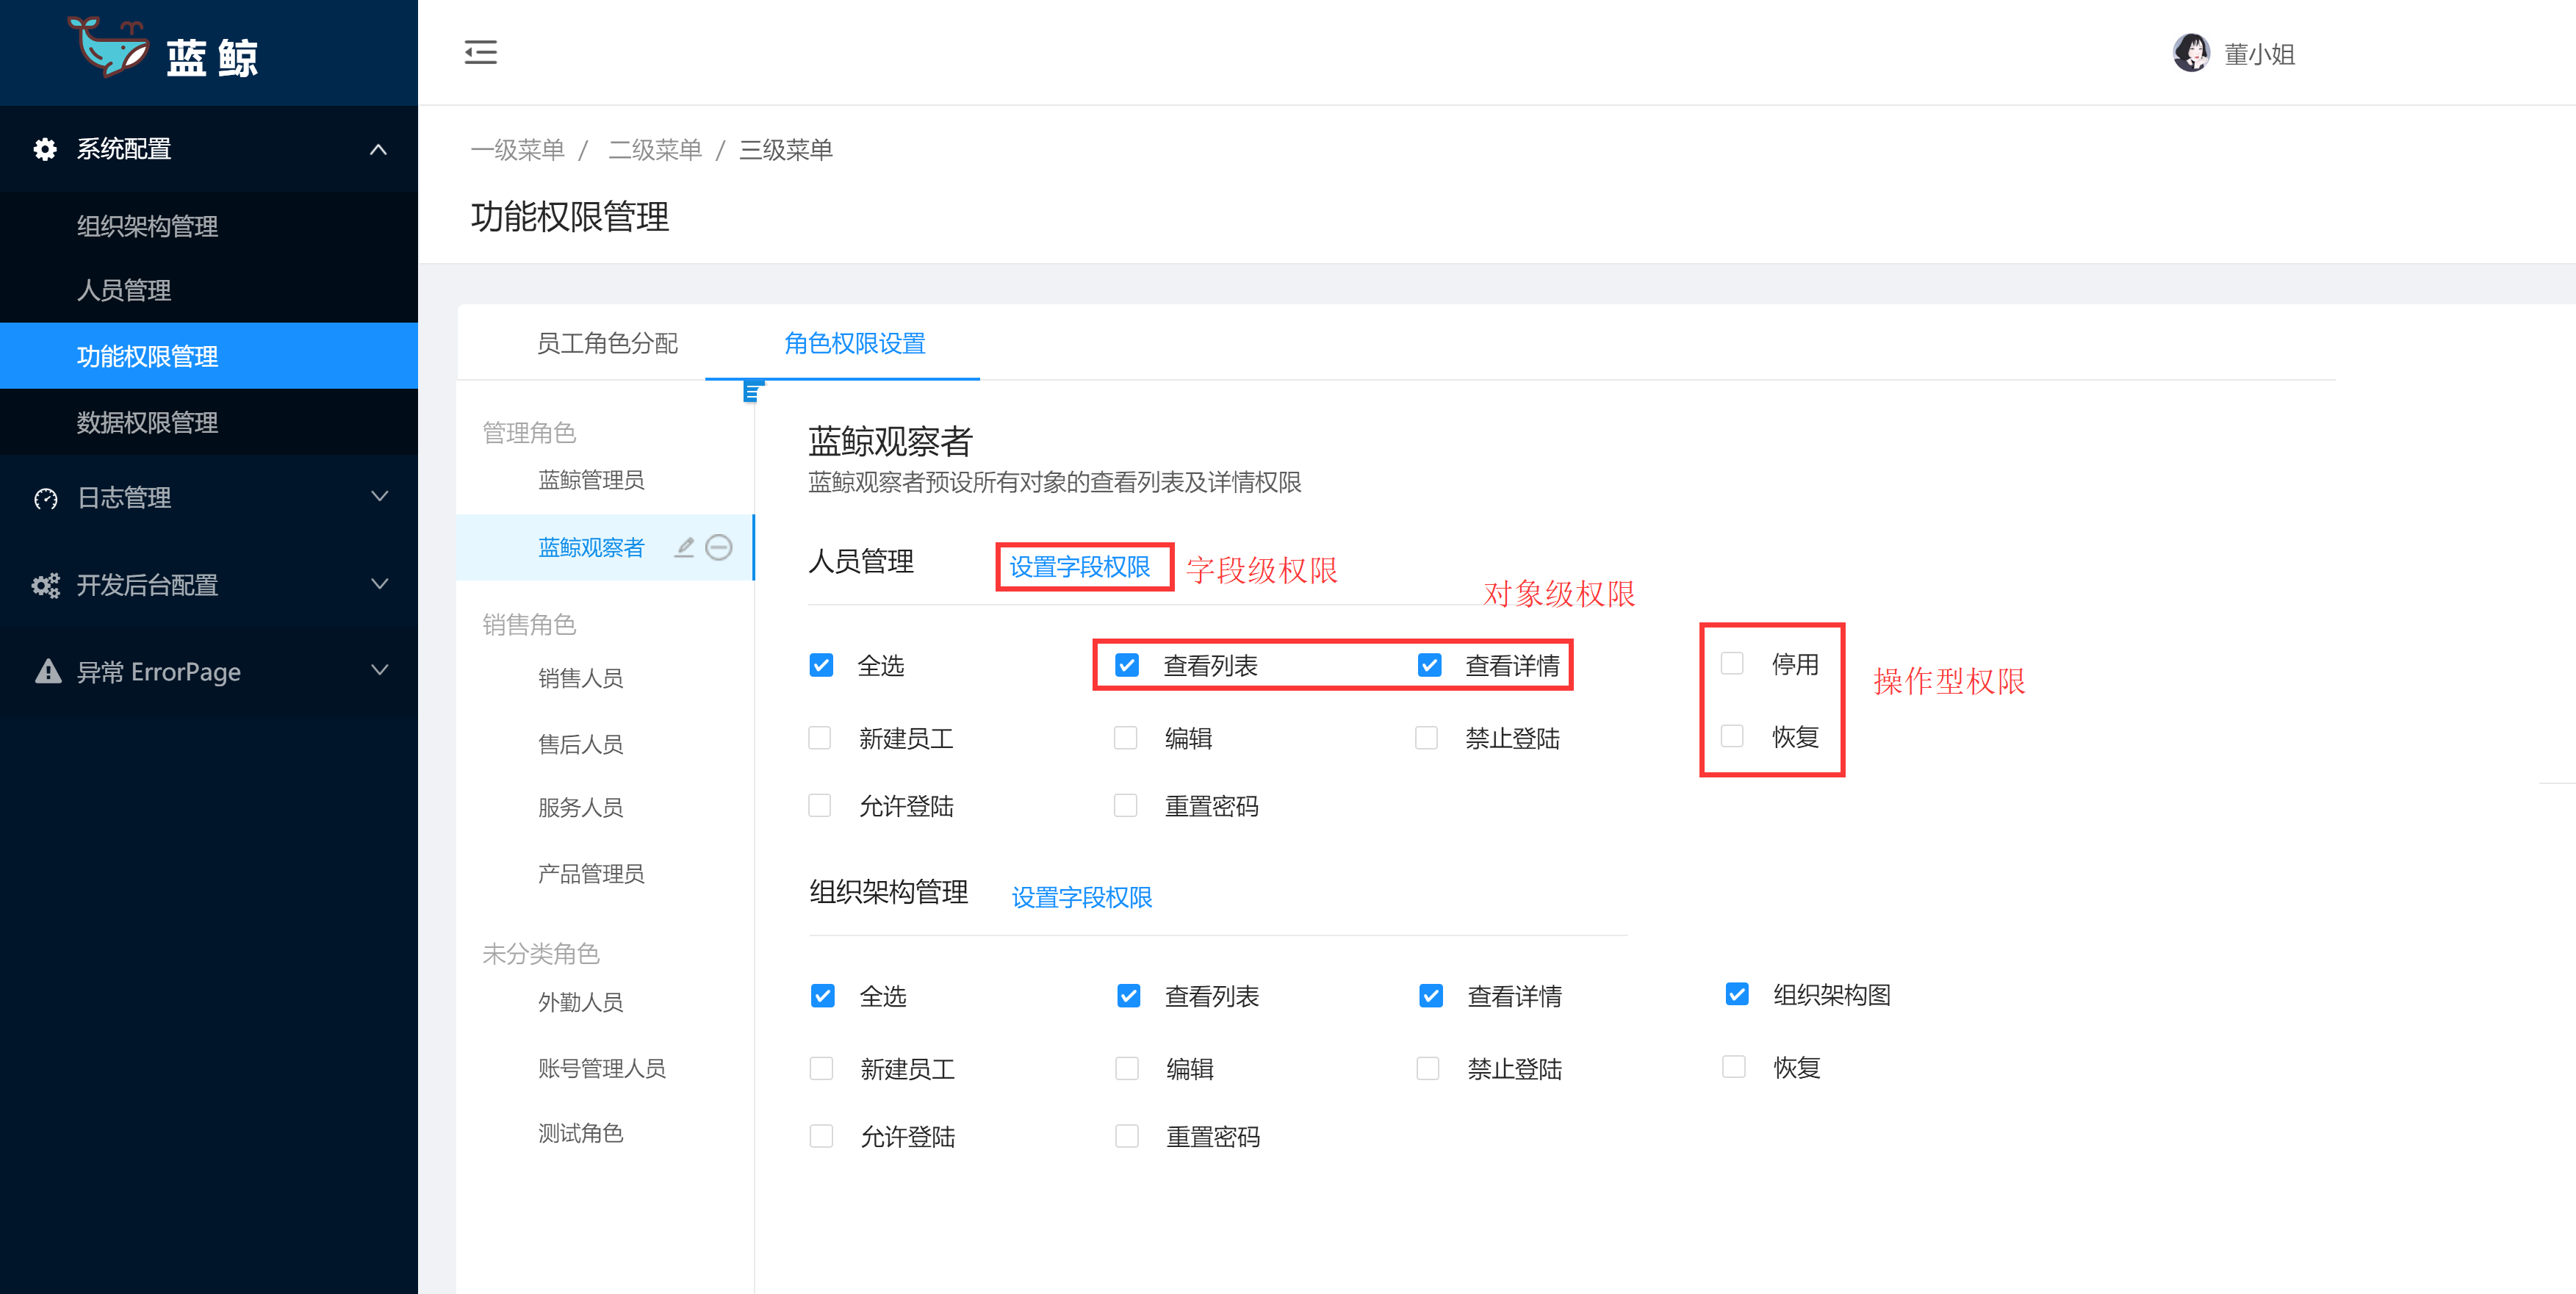2576x1294 pixels.
Task: Click 设置字段权限 next to 人员管理
Action: [x=1083, y=566]
